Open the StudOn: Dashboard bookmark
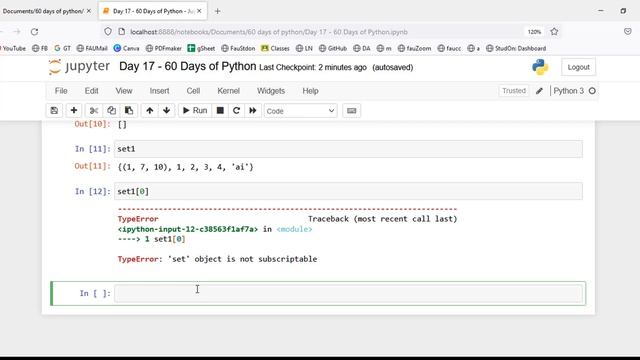 click(516, 48)
